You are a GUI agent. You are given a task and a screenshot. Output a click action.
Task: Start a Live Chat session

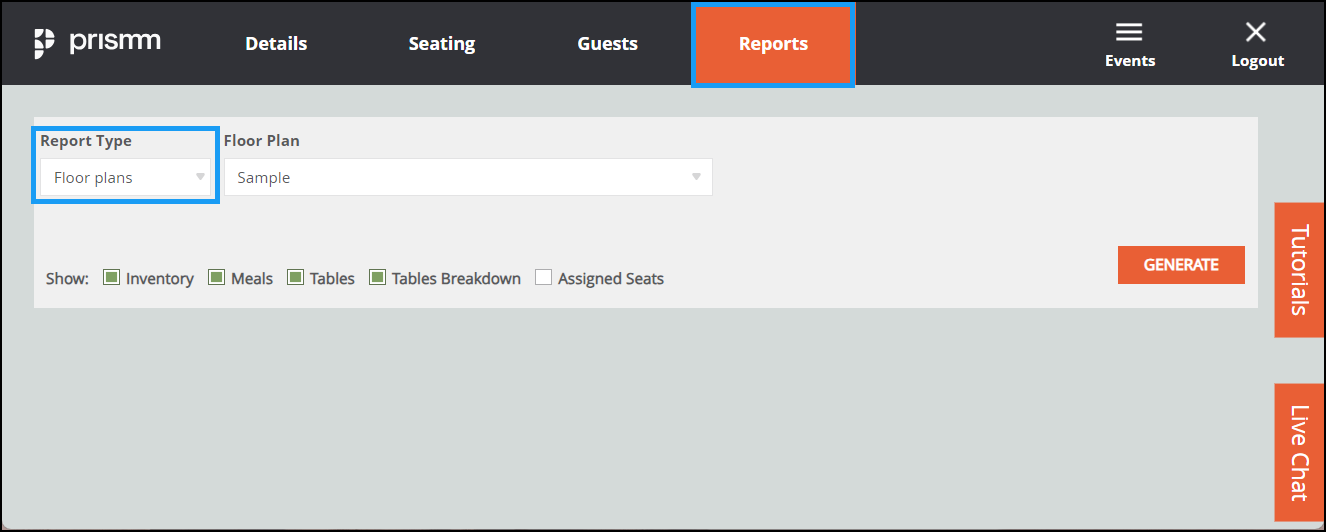coord(1299,452)
